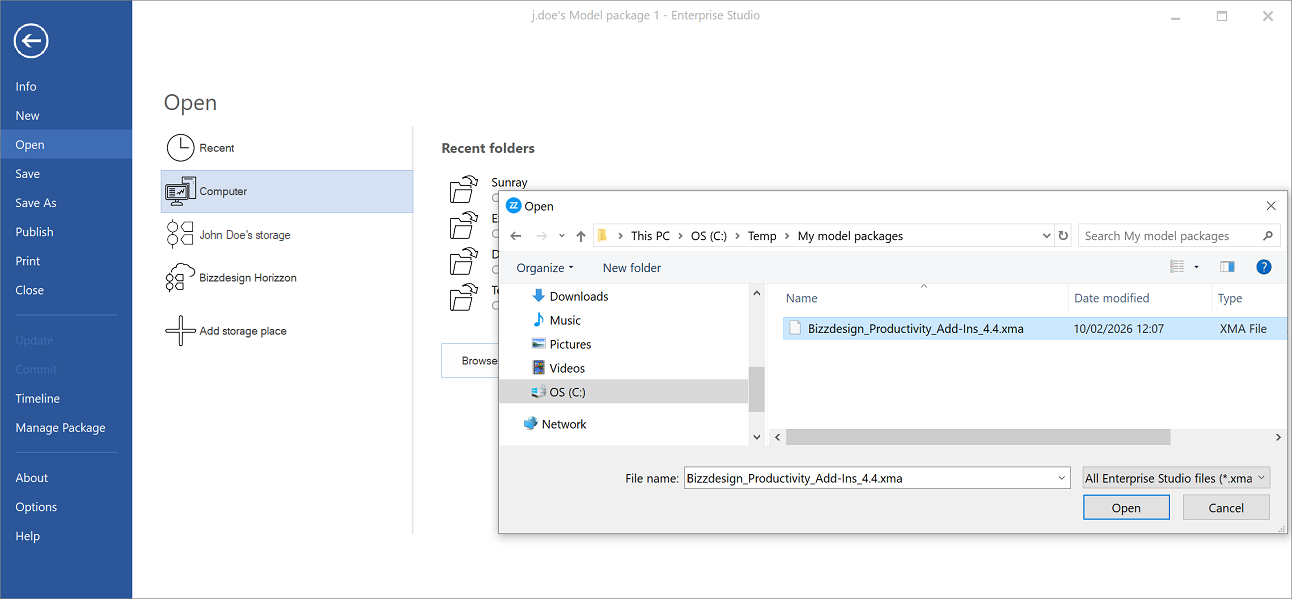The width and height of the screenshot is (1292, 599).
Task: Open the view options dropdown arrow
Action: [1196, 267]
